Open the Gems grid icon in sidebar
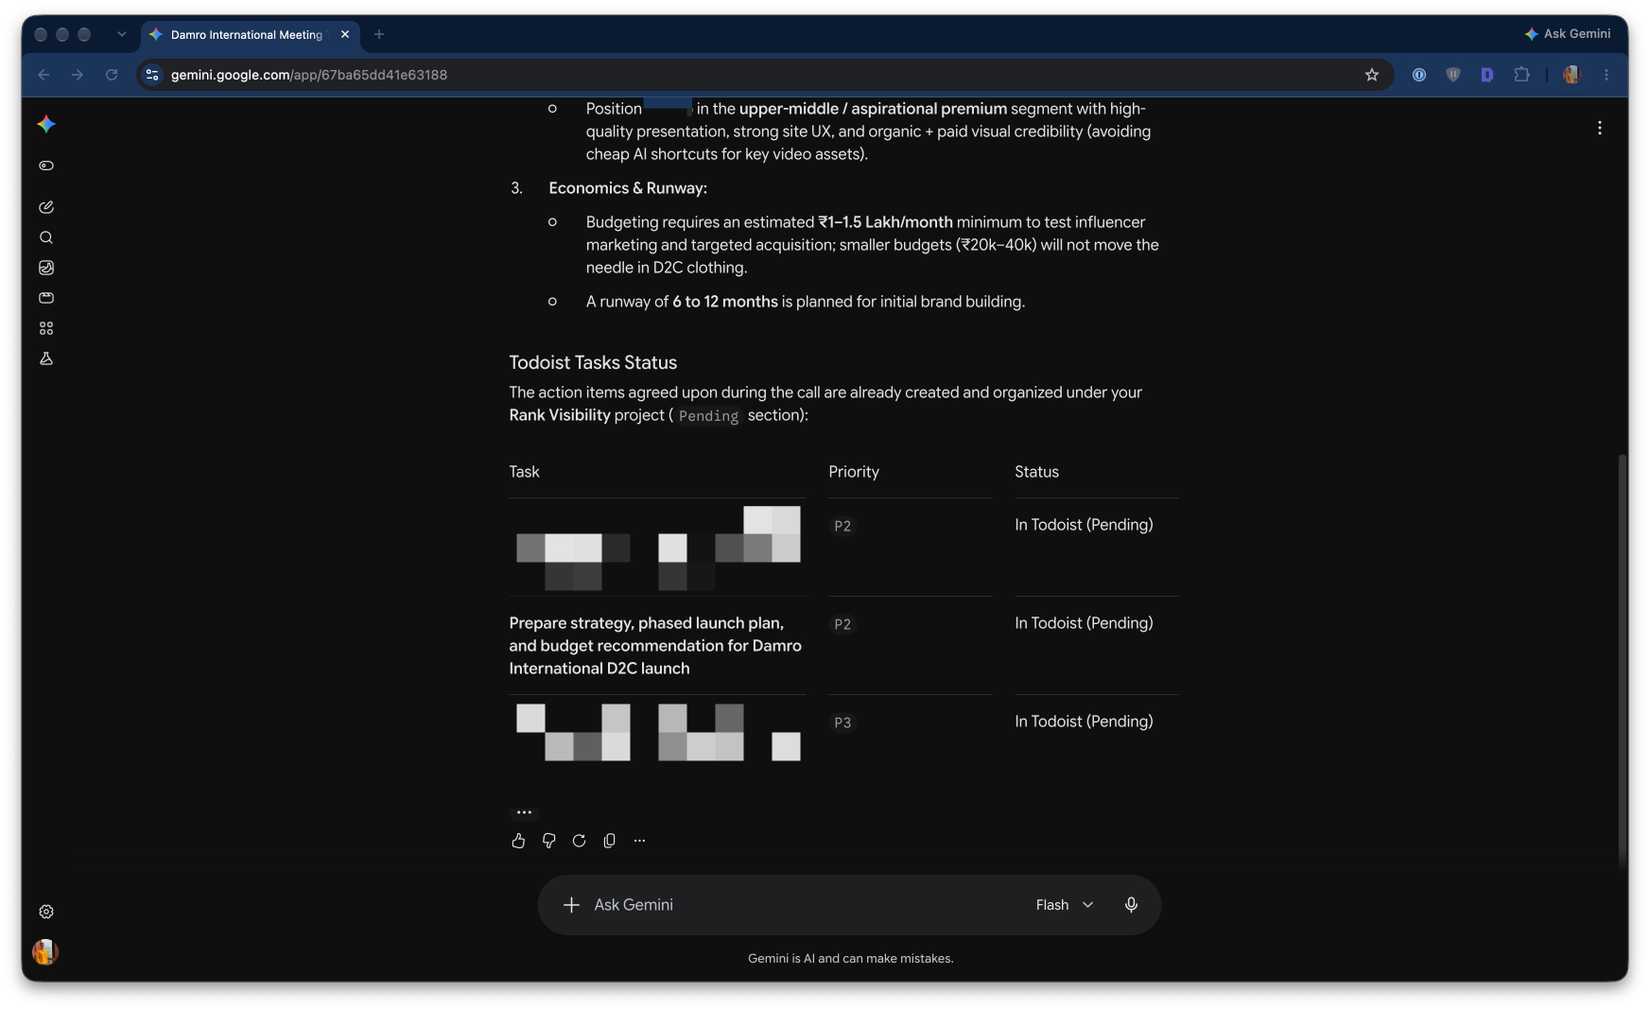The height and width of the screenshot is (1010, 1650). click(46, 328)
